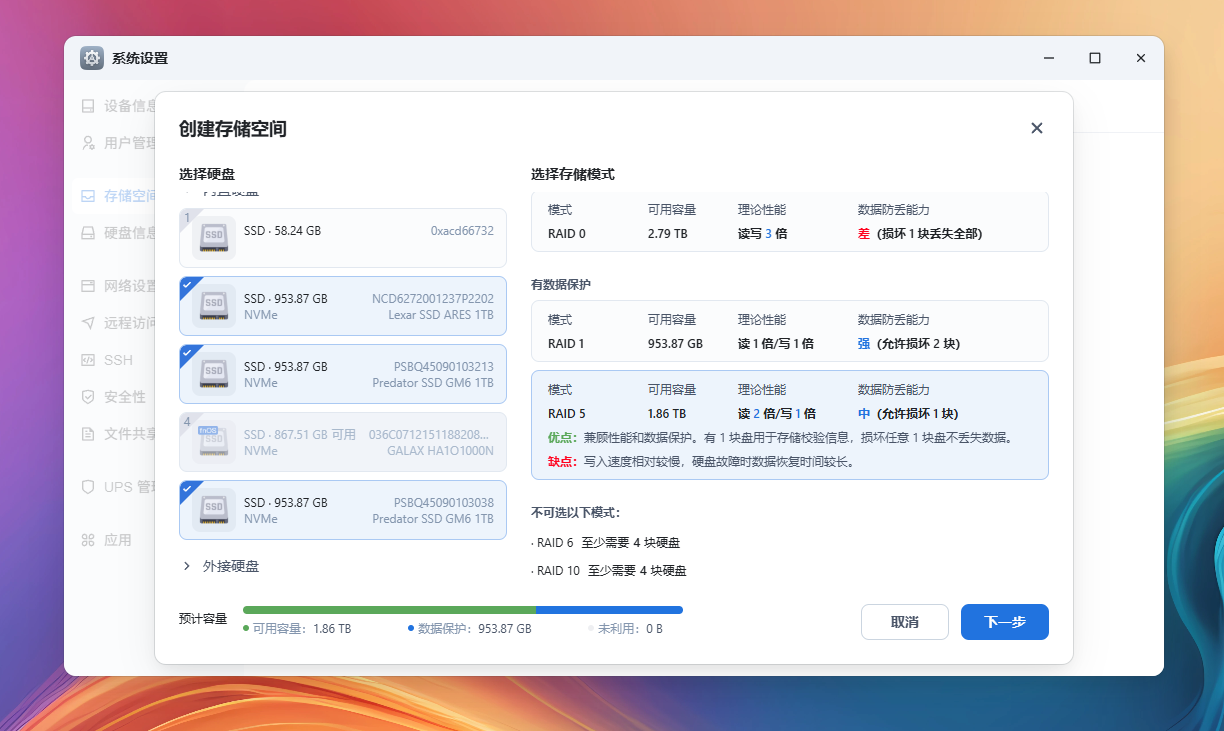Click the Lexar SSD ARES drive icon

pos(213,306)
